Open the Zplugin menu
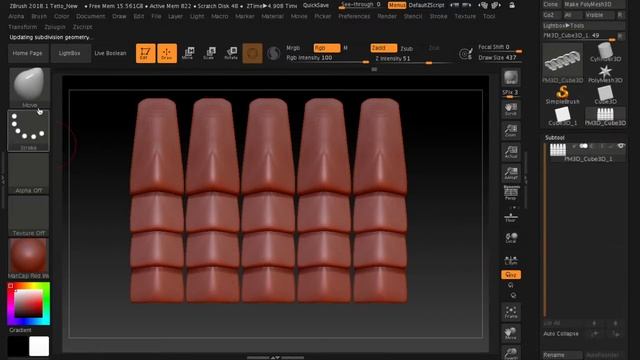Screen dimensions: 640x360 tap(55, 27)
